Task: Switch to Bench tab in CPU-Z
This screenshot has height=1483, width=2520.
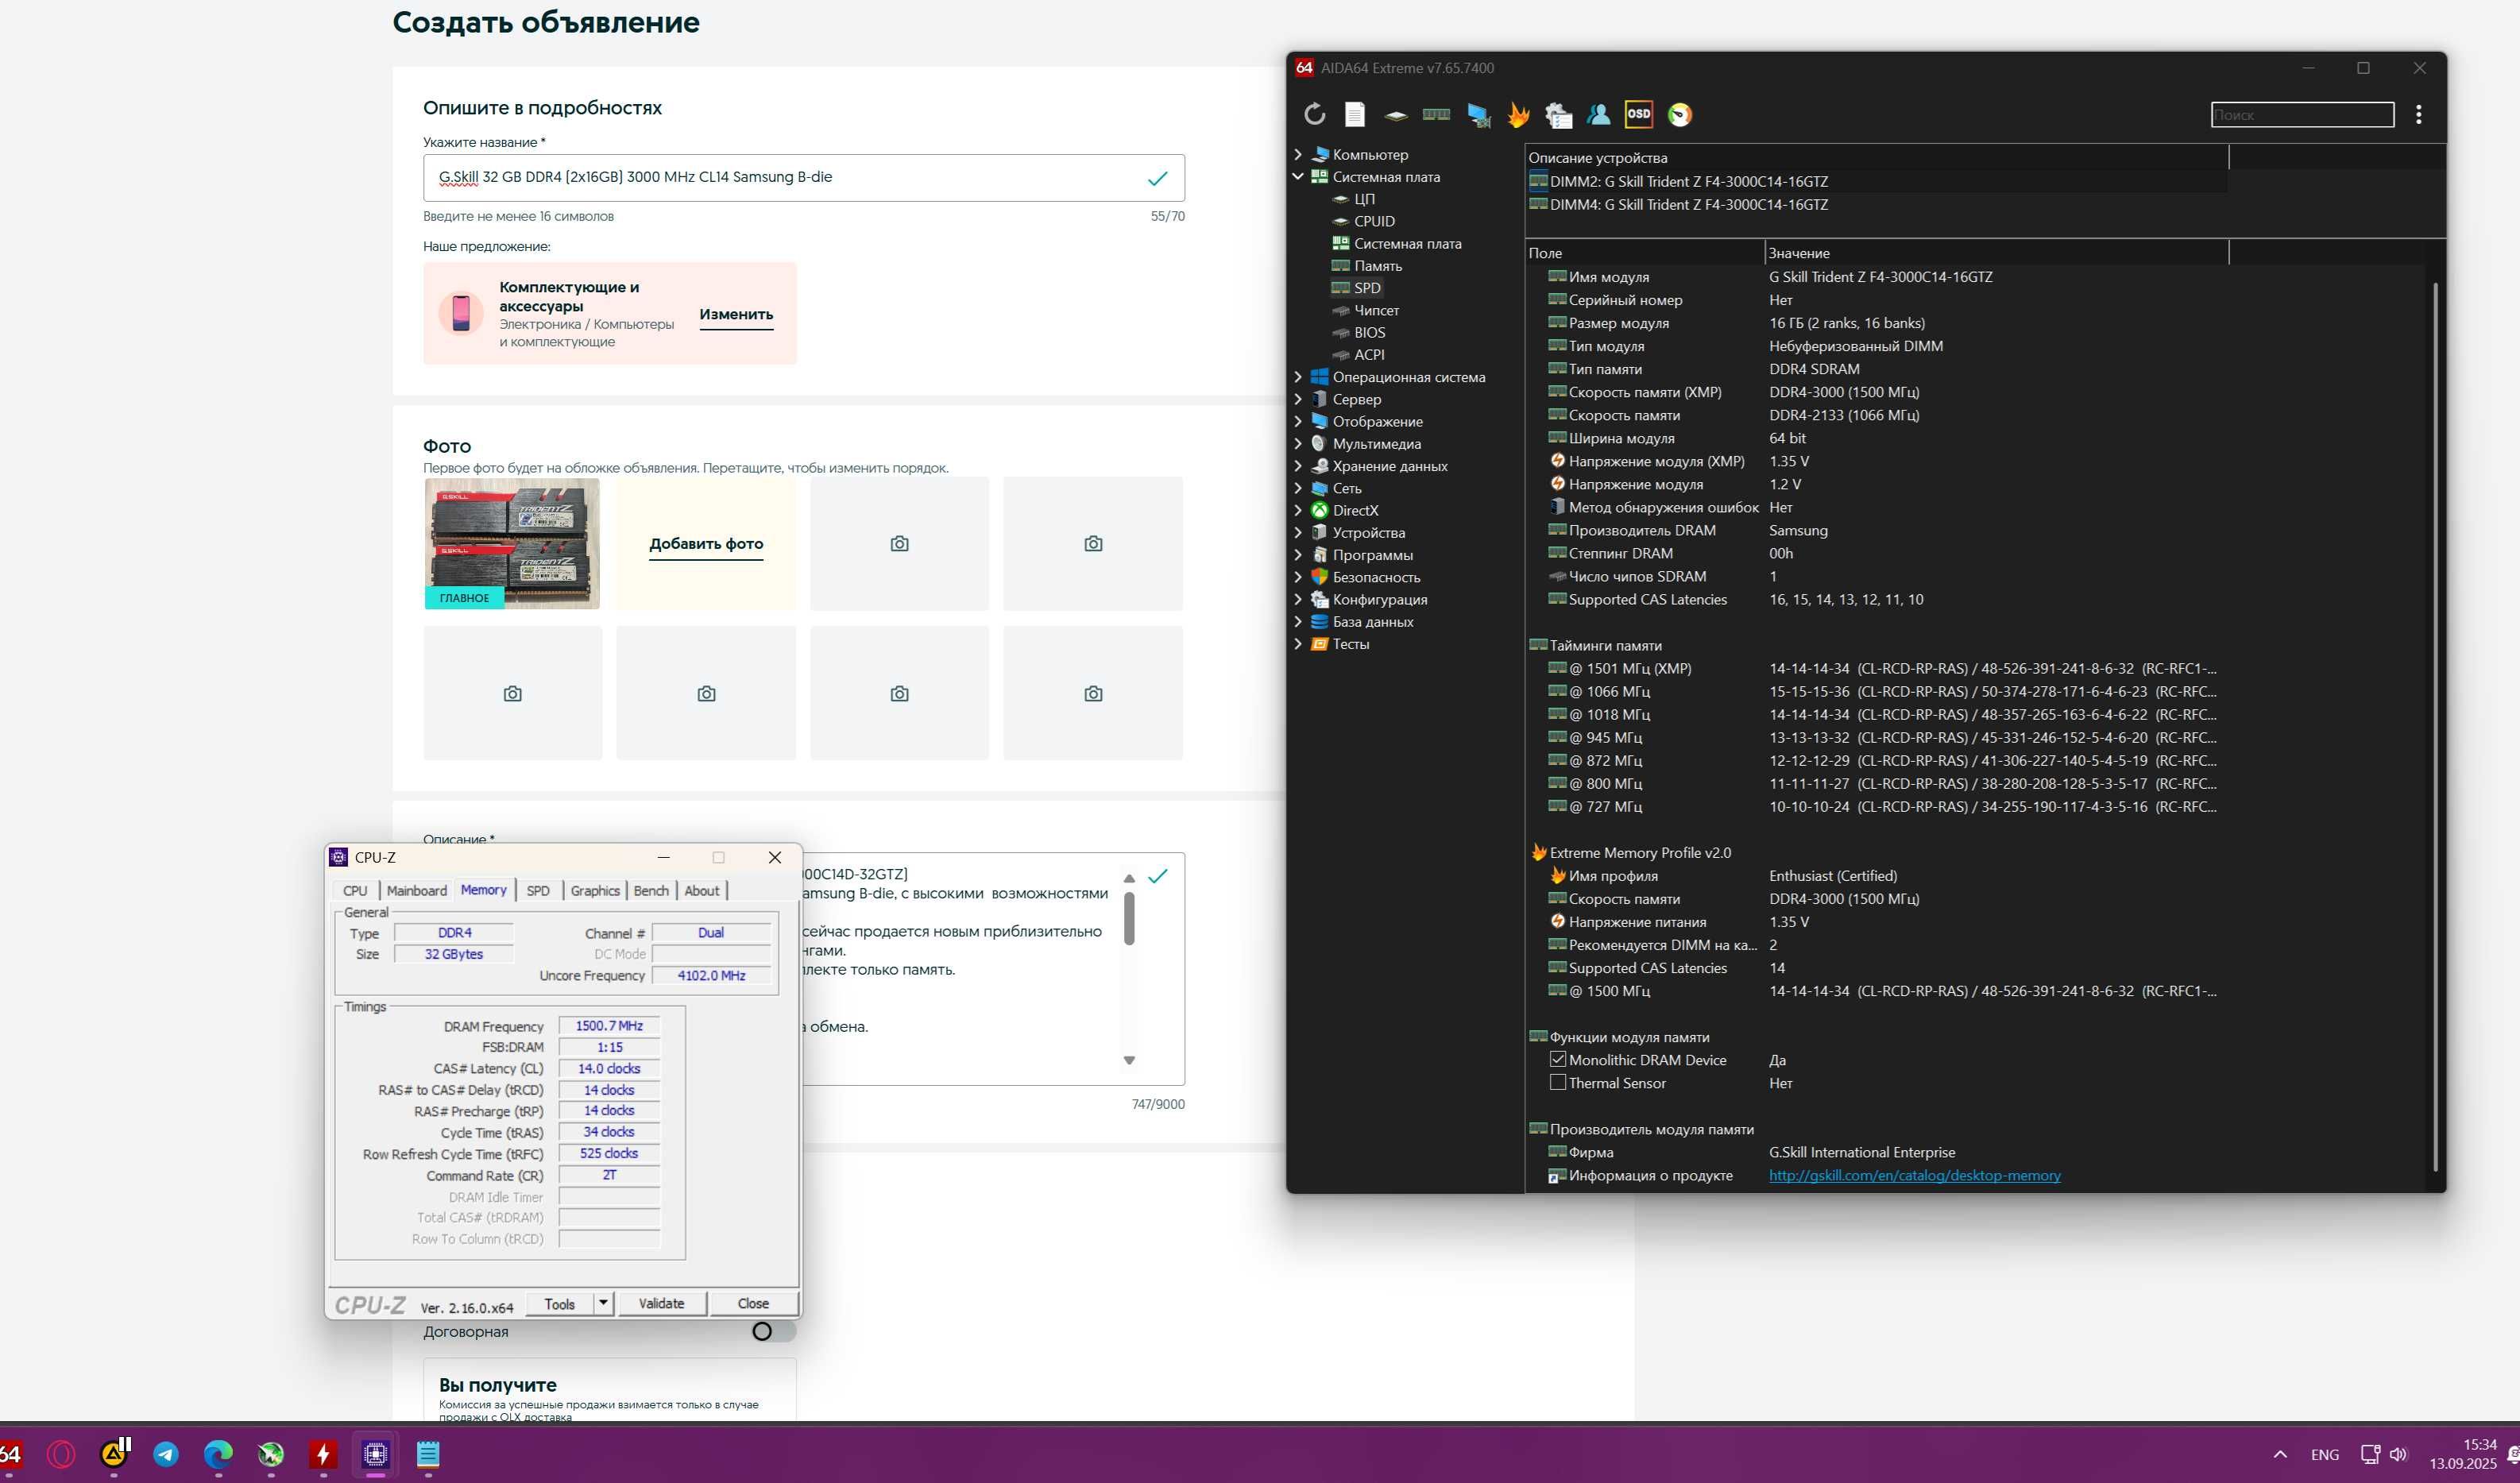Action: [x=651, y=890]
